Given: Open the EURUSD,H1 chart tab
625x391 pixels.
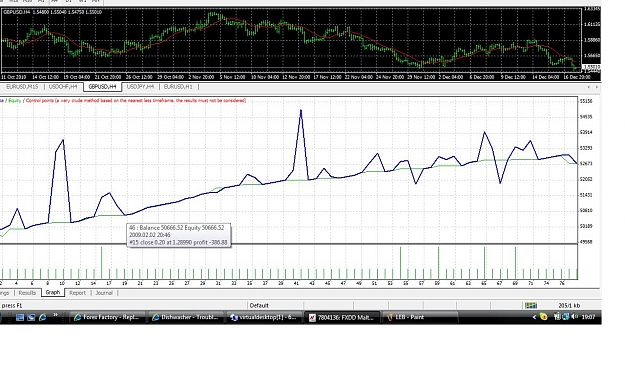Looking at the screenshot, I should (x=178, y=87).
